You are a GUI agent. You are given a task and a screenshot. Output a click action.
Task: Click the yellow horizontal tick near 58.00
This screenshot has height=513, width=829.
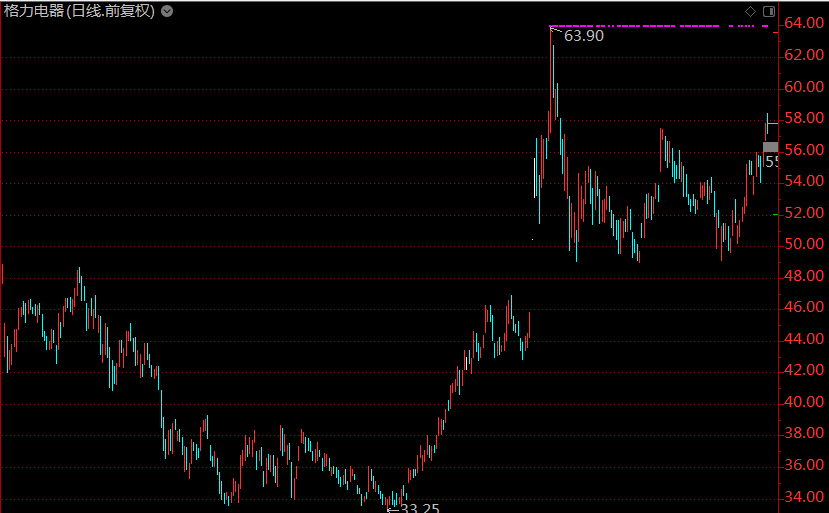(x=772, y=122)
